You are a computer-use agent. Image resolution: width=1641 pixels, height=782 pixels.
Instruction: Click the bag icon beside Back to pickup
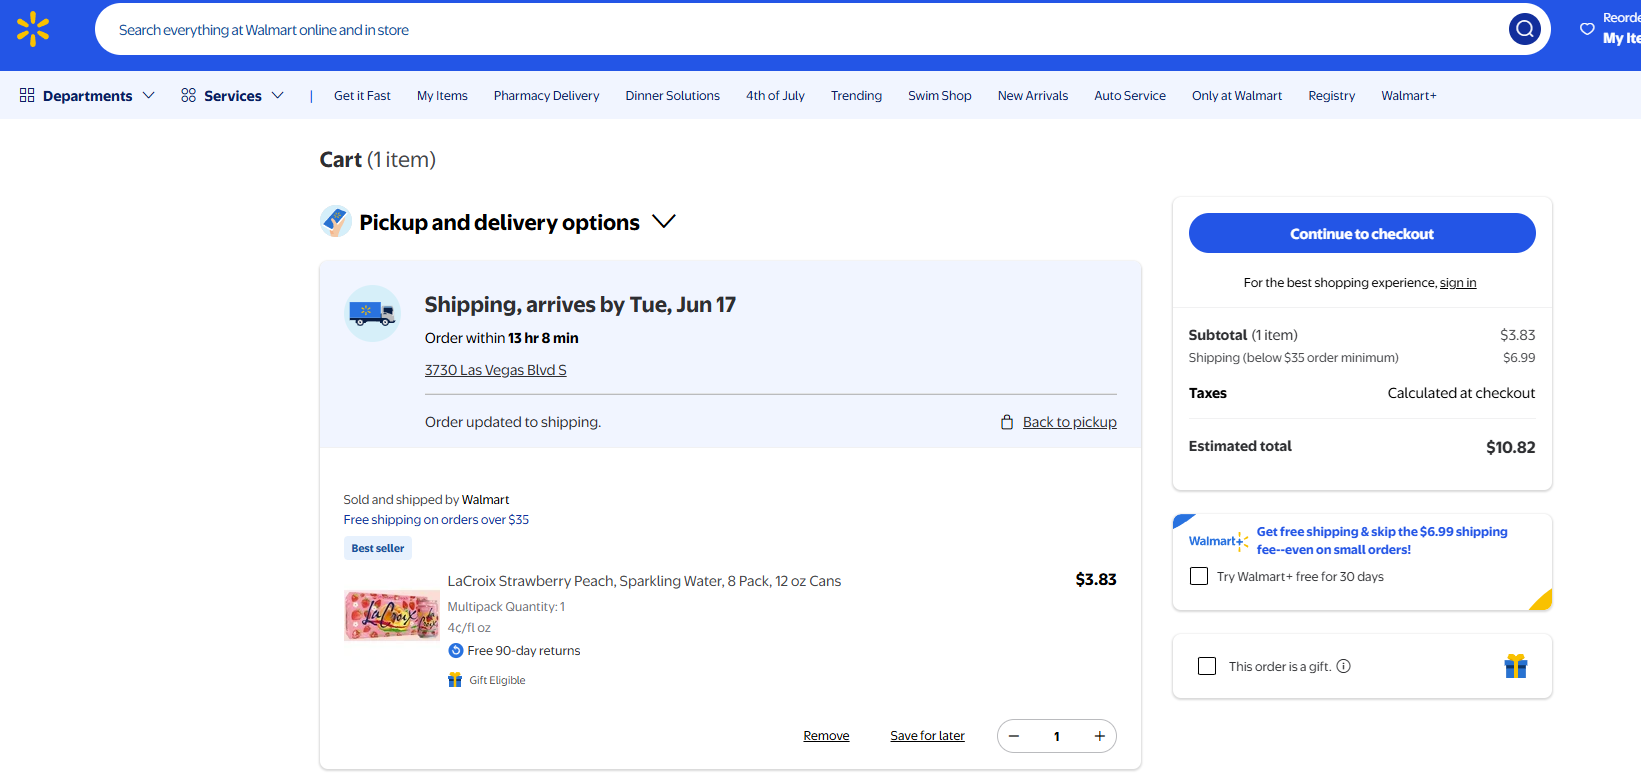[1007, 422]
